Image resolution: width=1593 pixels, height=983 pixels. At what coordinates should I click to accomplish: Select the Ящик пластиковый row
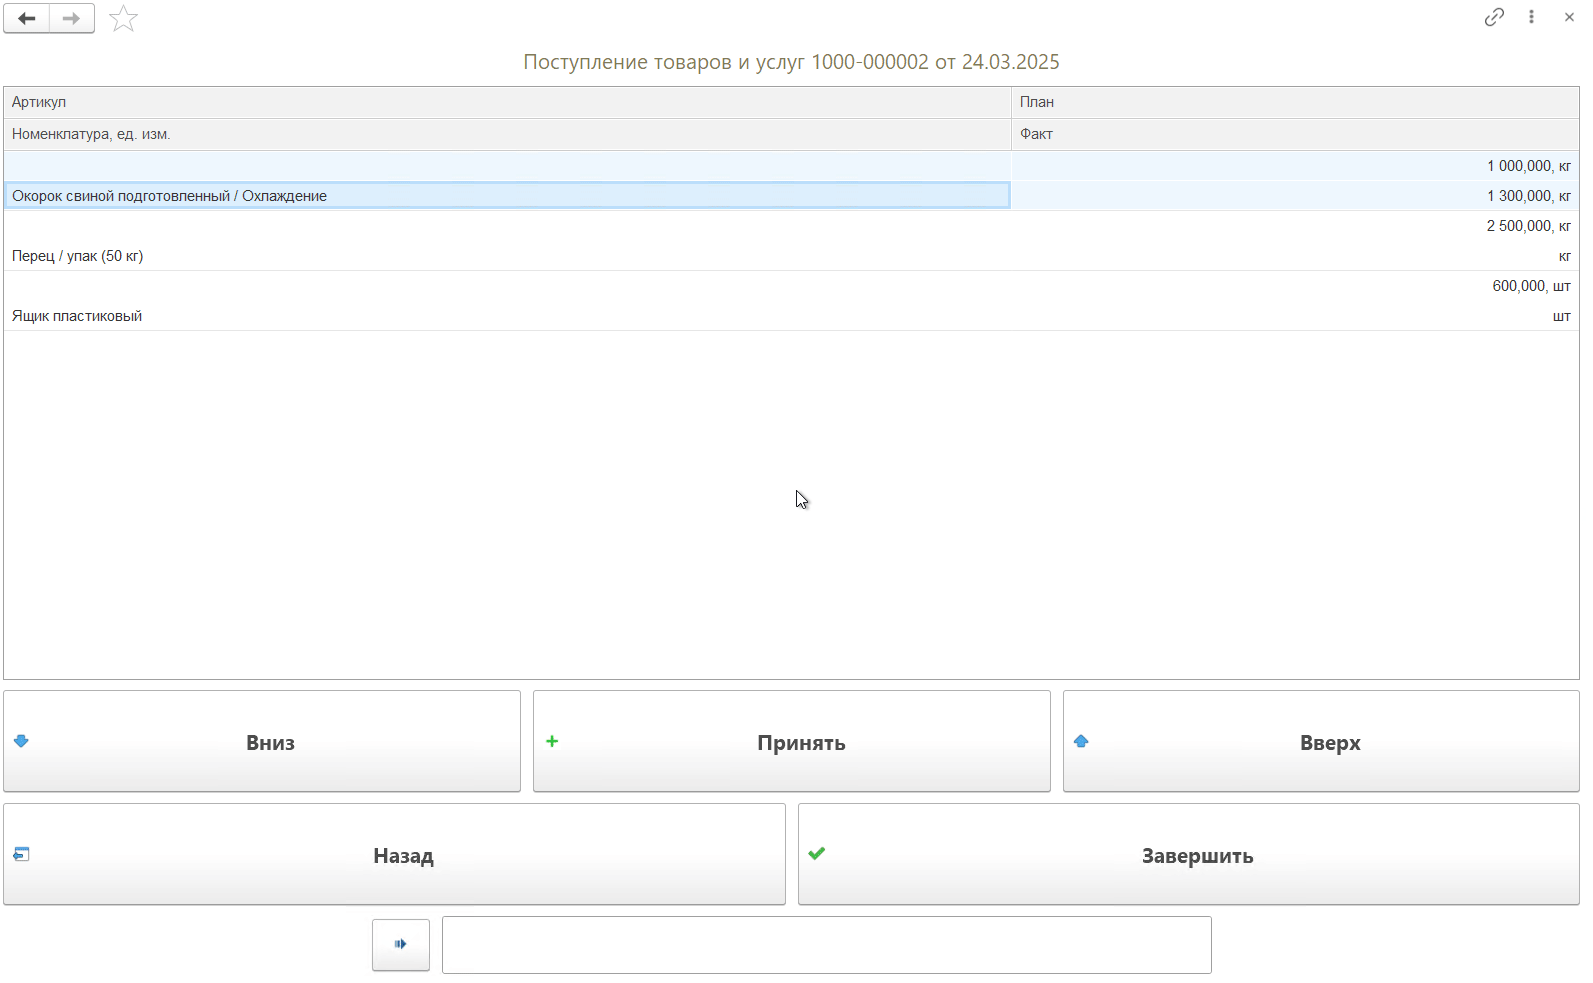point(506,316)
